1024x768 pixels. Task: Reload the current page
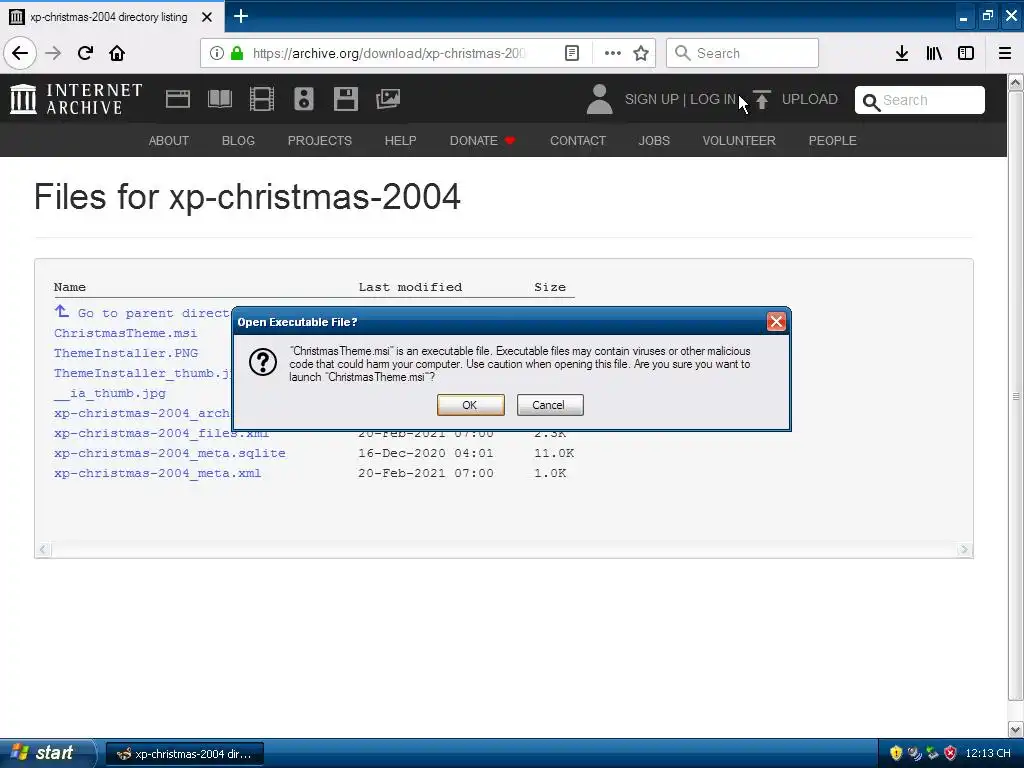click(85, 53)
